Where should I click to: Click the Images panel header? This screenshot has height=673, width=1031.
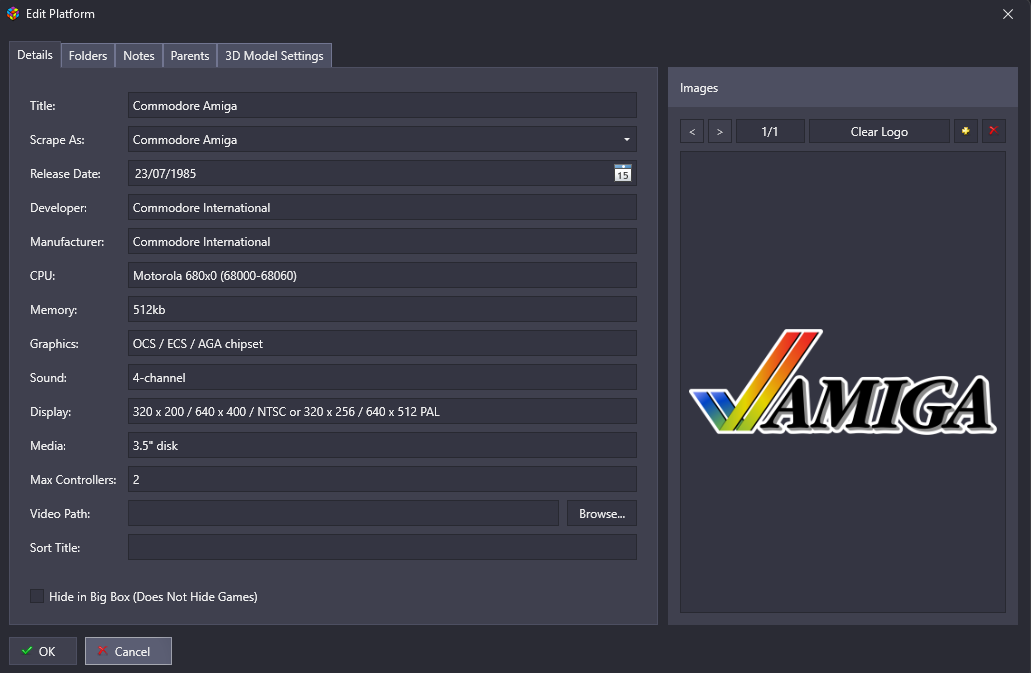tap(842, 87)
